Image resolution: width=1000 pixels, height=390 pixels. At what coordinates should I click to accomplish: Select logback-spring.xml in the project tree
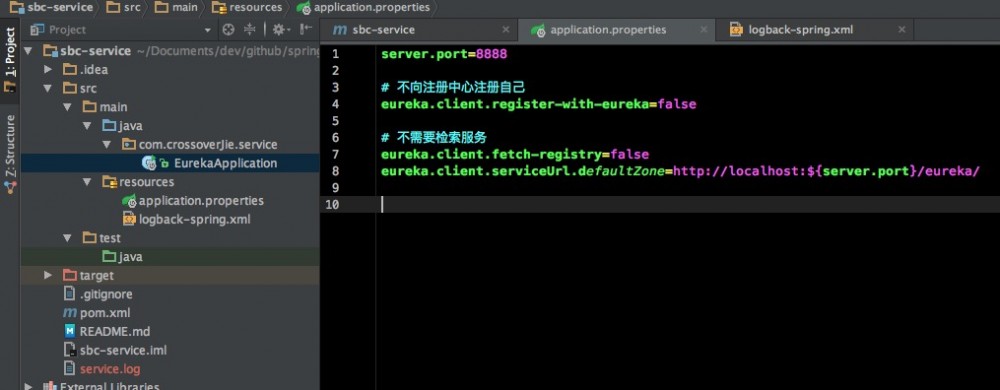[x=195, y=219]
